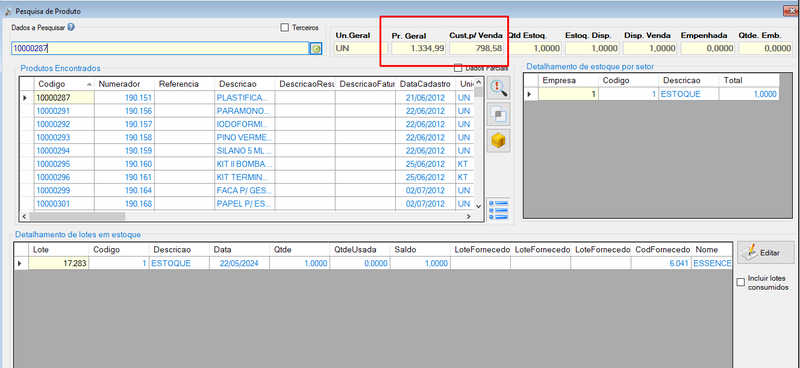Viewport: 800px width, 368px height.
Task: Click the Cust.p/ Venda value 798,58
Action: point(477,48)
